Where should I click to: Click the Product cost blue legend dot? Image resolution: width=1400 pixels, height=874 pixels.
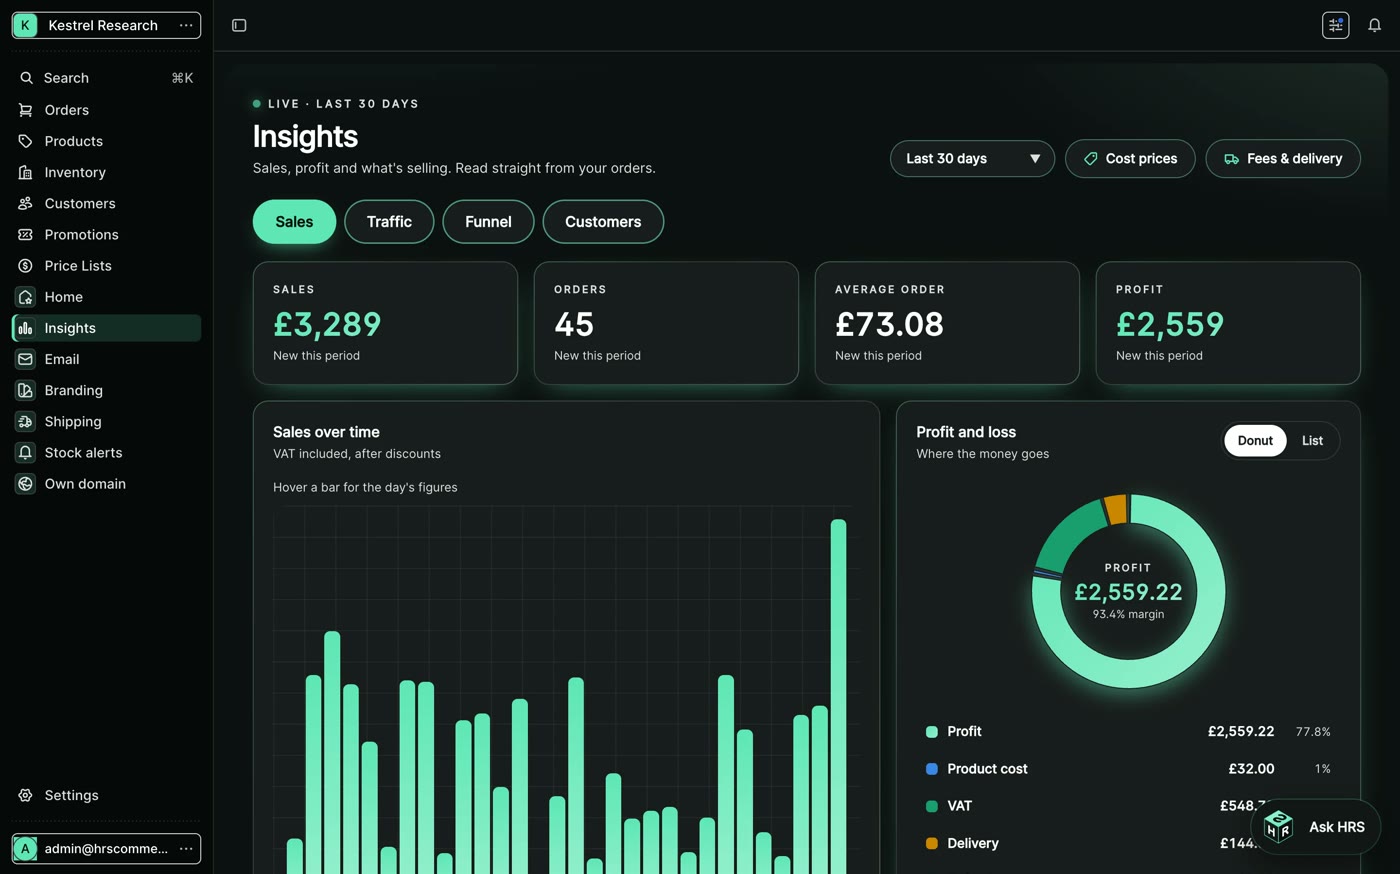[932, 769]
